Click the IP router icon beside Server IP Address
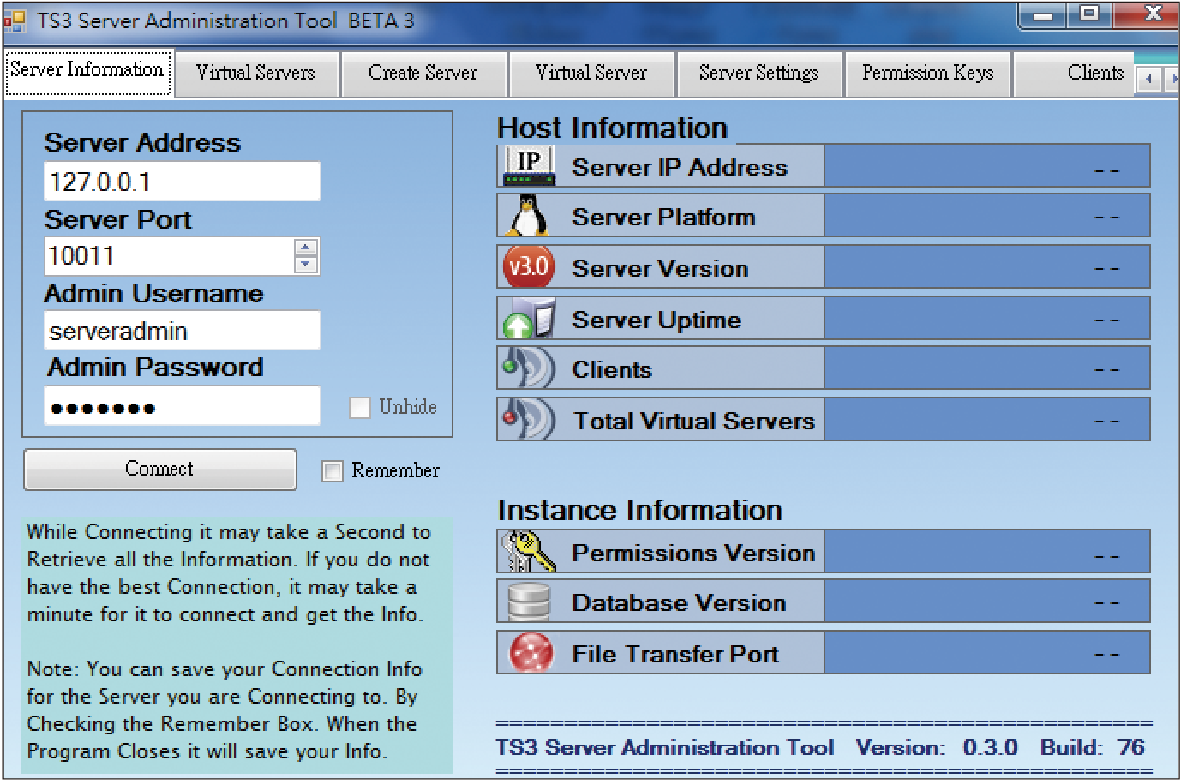The image size is (1183, 783). [529, 166]
